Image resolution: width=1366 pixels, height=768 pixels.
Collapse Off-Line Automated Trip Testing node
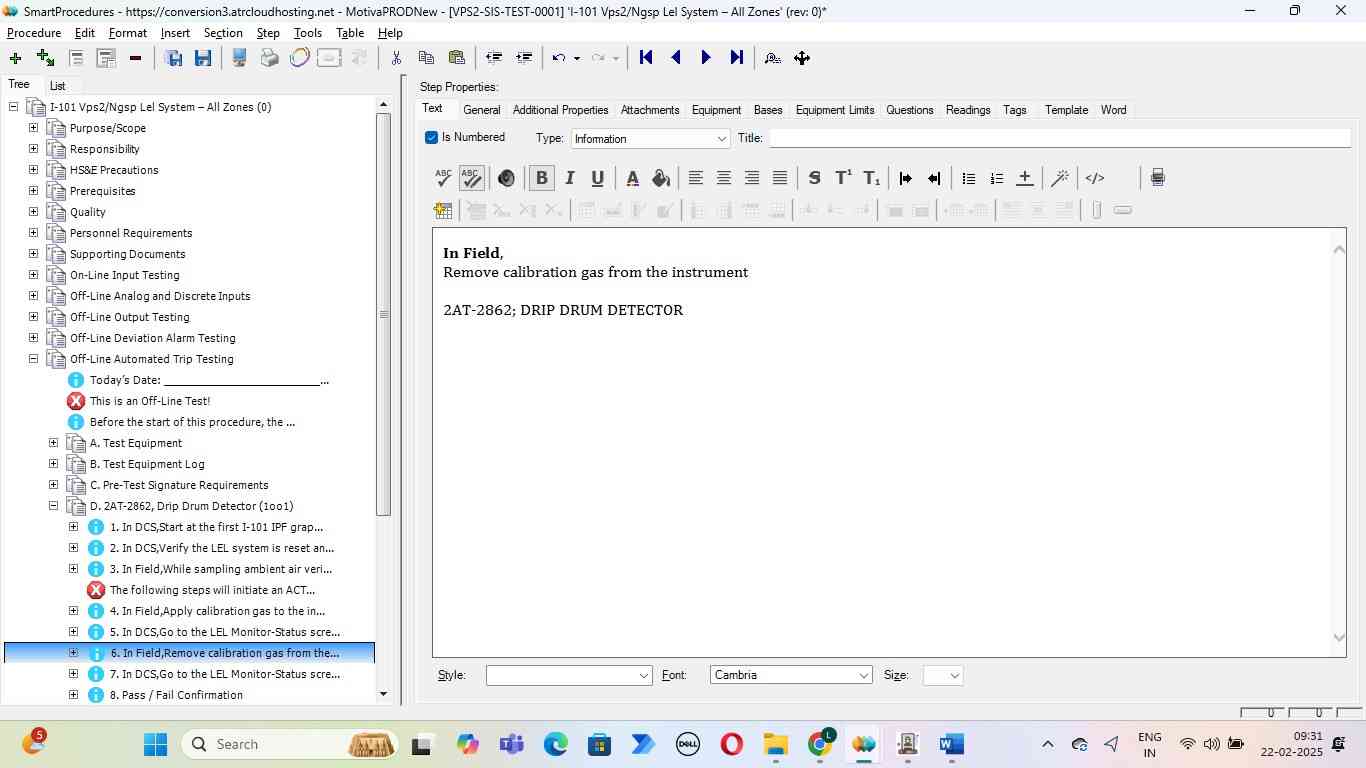click(x=34, y=359)
